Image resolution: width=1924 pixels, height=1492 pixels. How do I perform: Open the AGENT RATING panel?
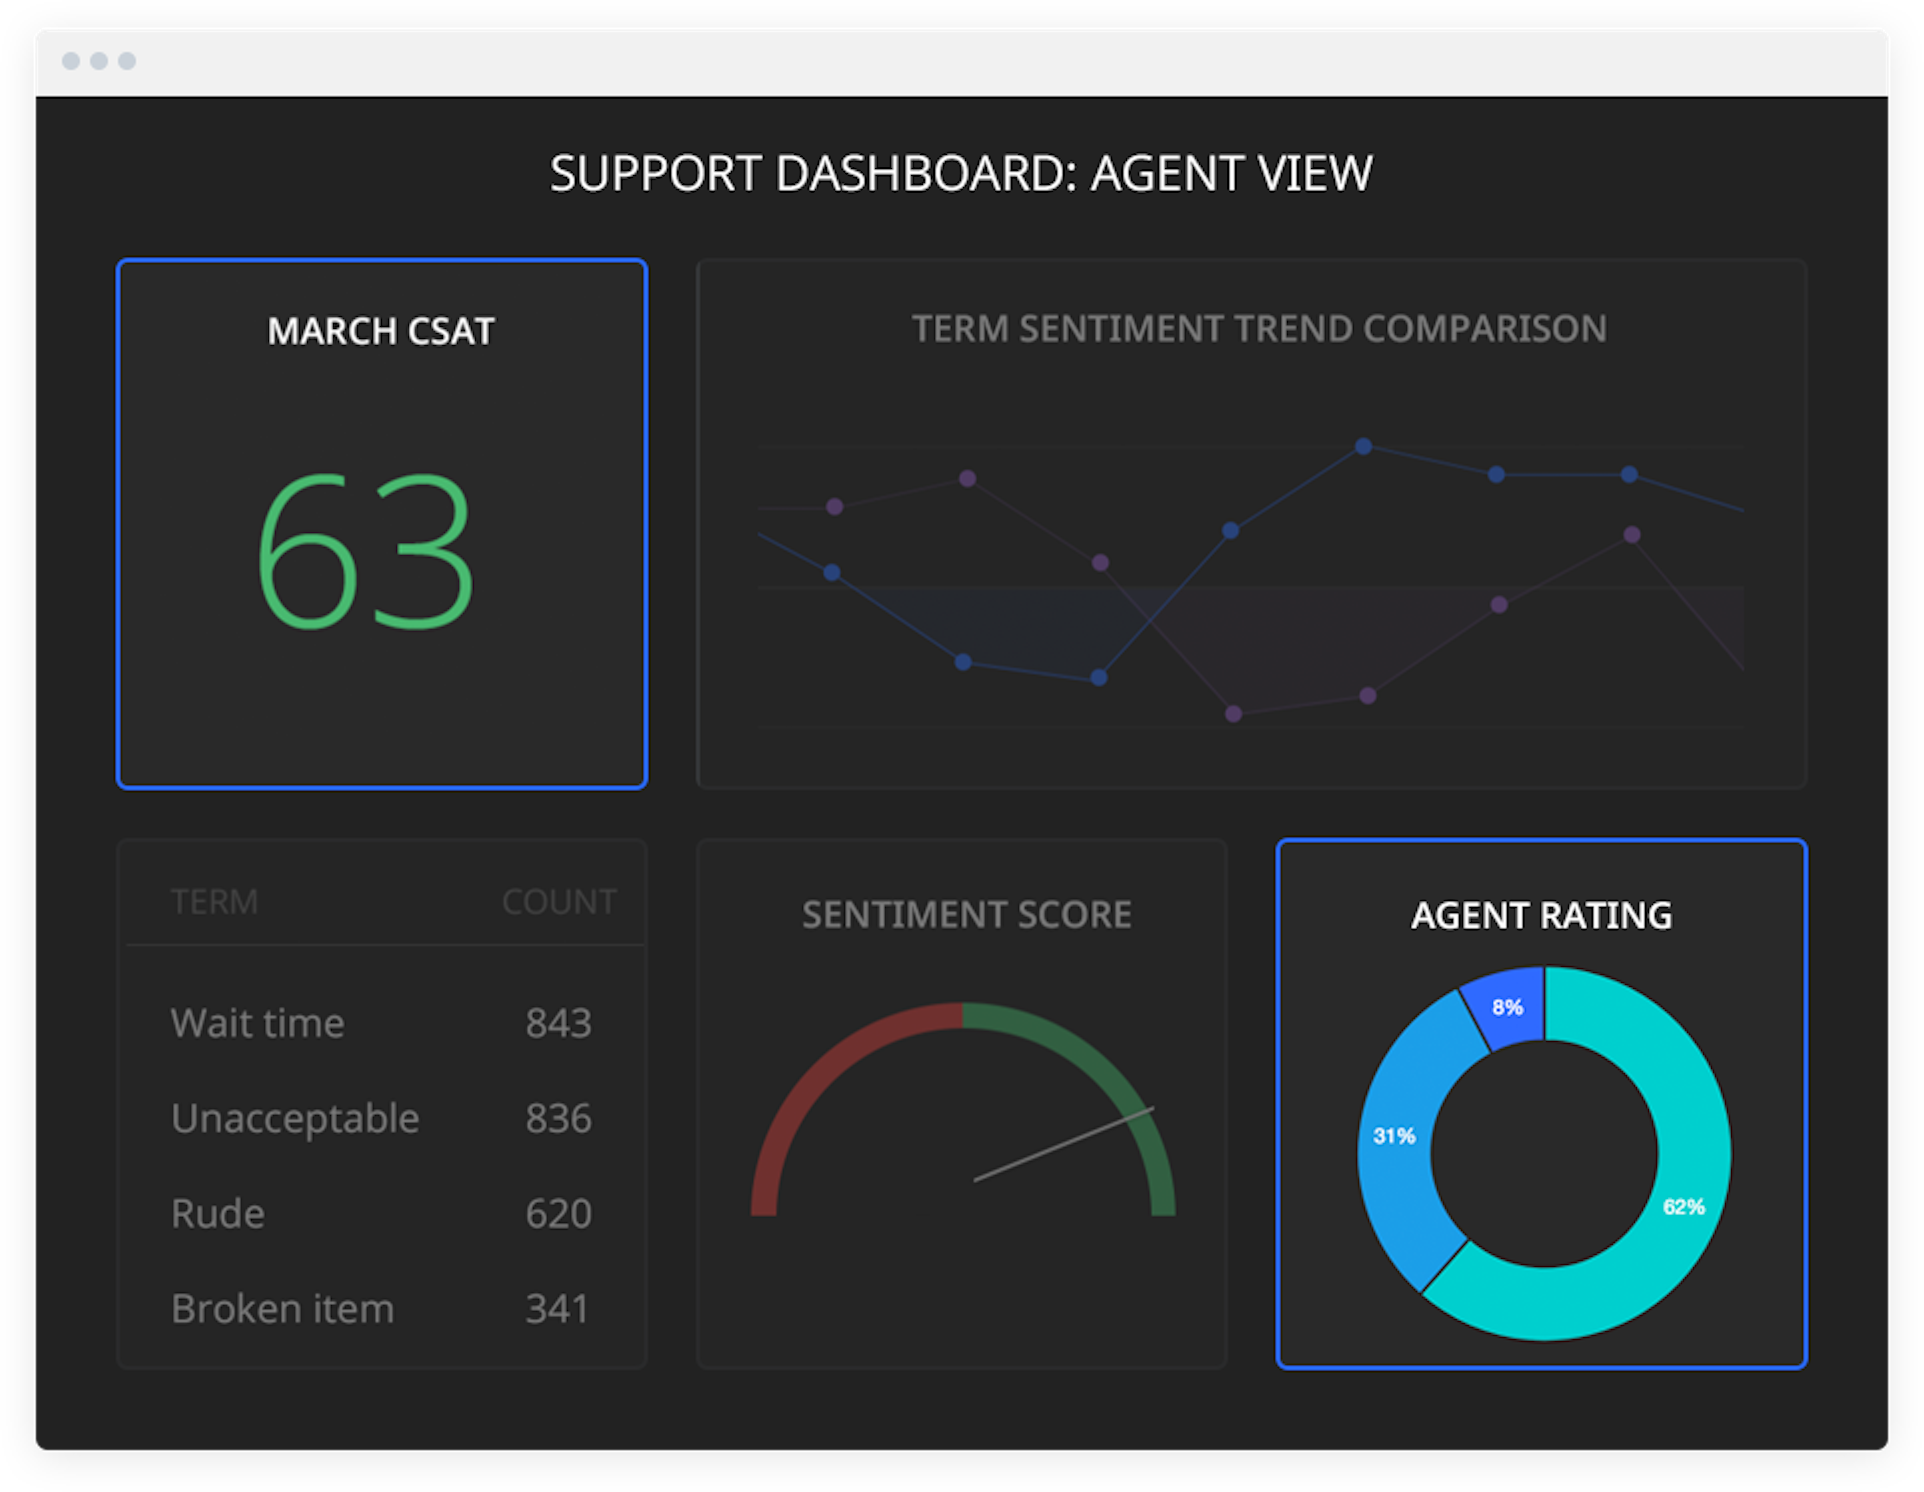(x=1542, y=915)
